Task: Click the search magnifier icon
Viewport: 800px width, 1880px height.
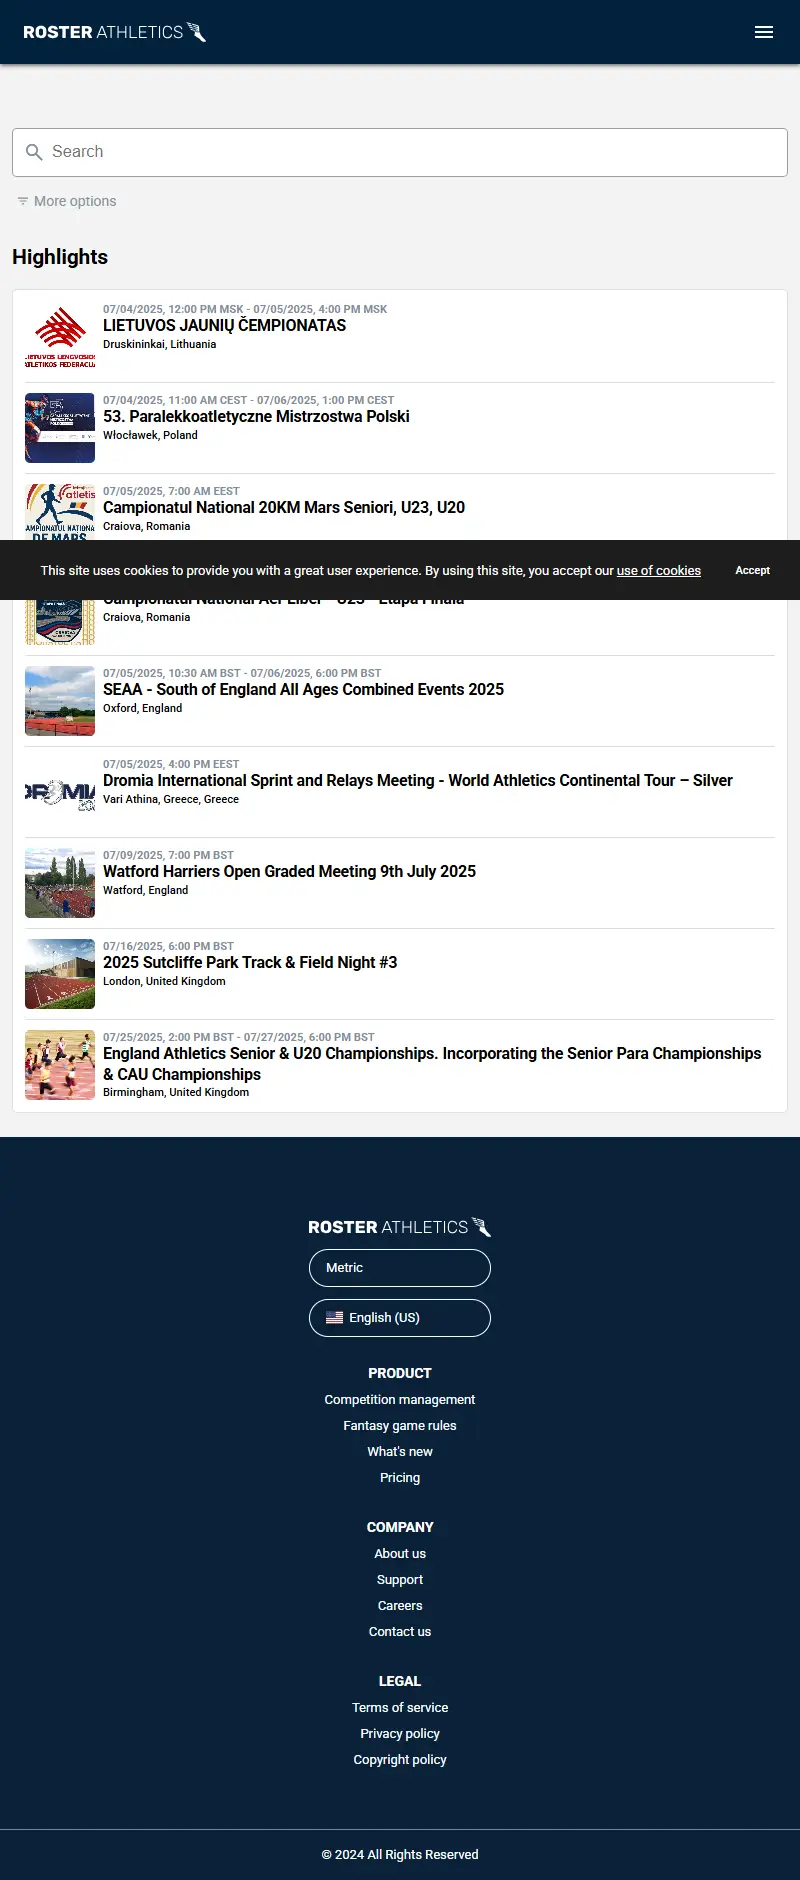Action: 34,152
